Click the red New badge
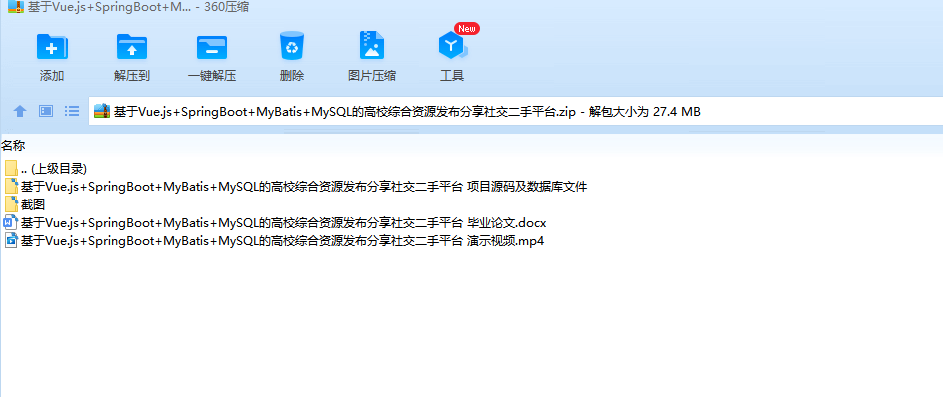The image size is (943, 397). coord(467,28)
